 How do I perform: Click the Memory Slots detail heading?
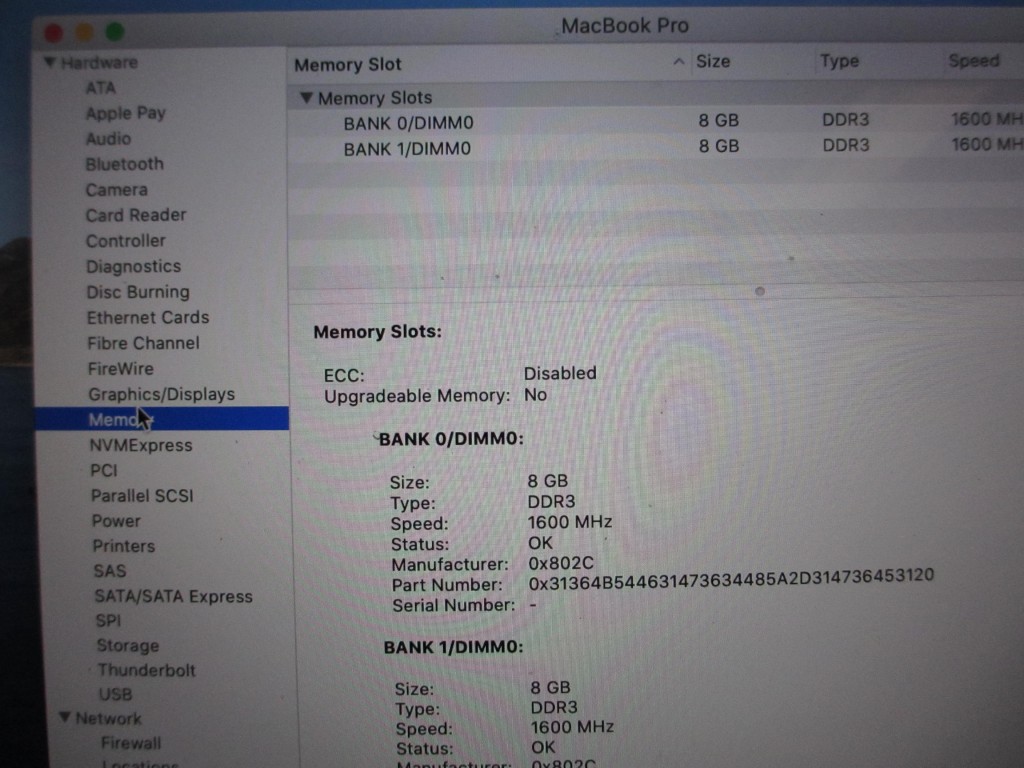pyautogui.click(x=377, y=332)
